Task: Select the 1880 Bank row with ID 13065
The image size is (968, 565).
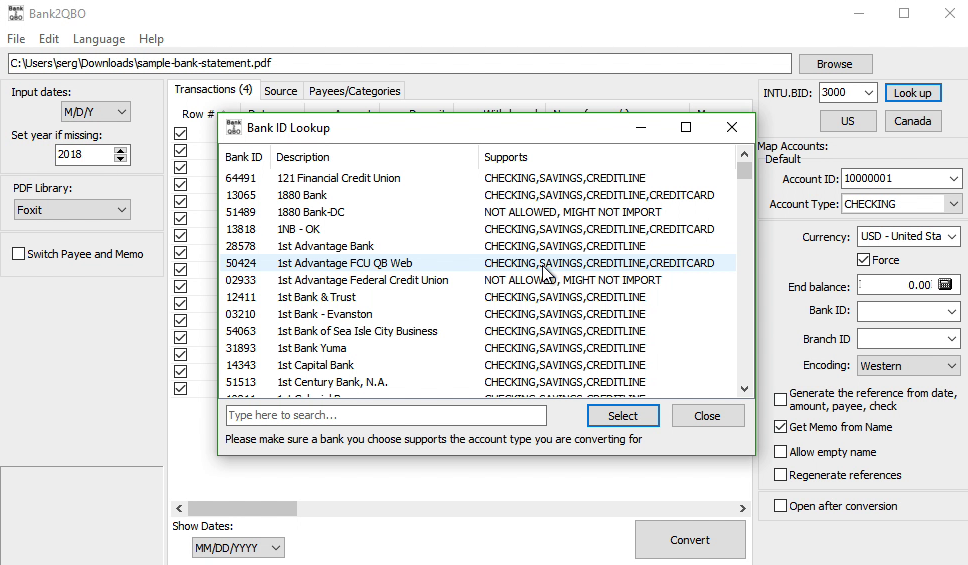Action: [477, 195]
